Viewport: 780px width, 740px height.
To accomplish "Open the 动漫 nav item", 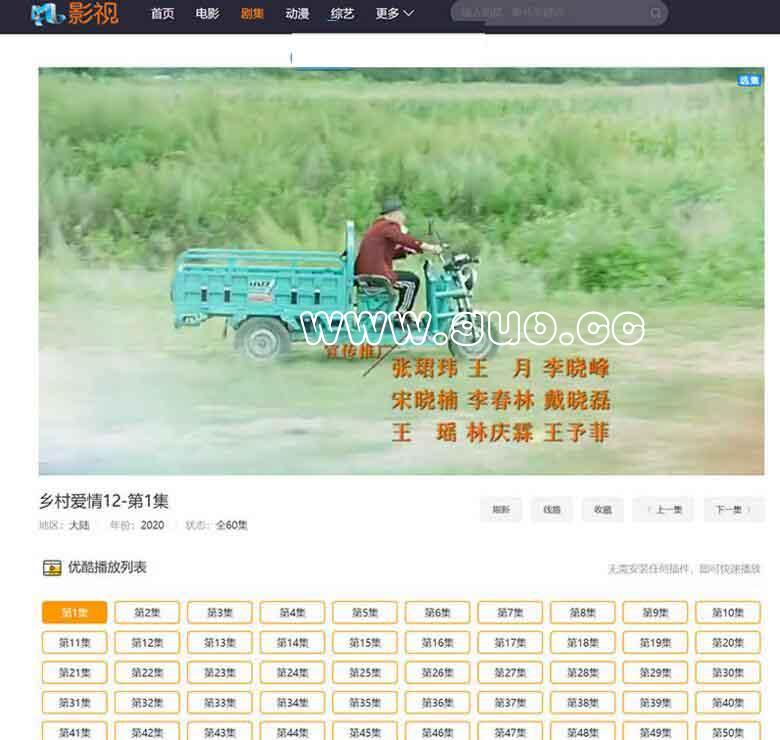I will 297,13.
